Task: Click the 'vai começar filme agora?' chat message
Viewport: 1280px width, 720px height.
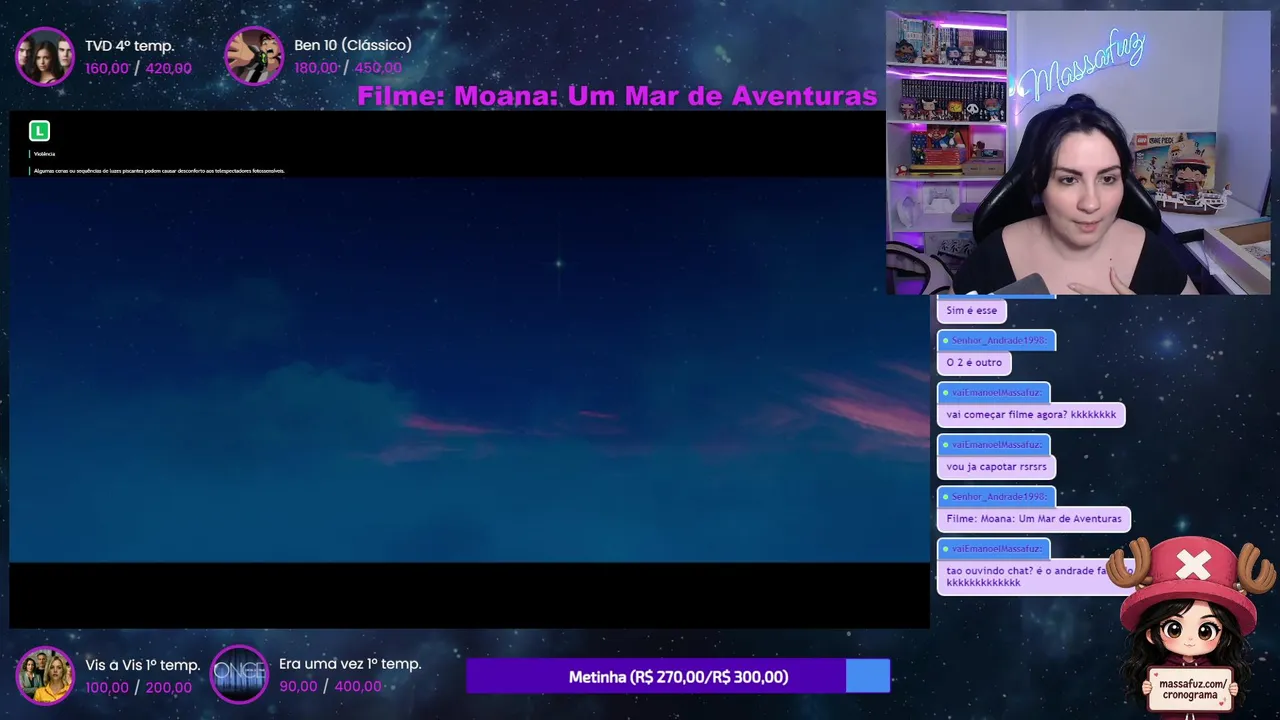Action: pyautogui.click(x=1031, y=415)
